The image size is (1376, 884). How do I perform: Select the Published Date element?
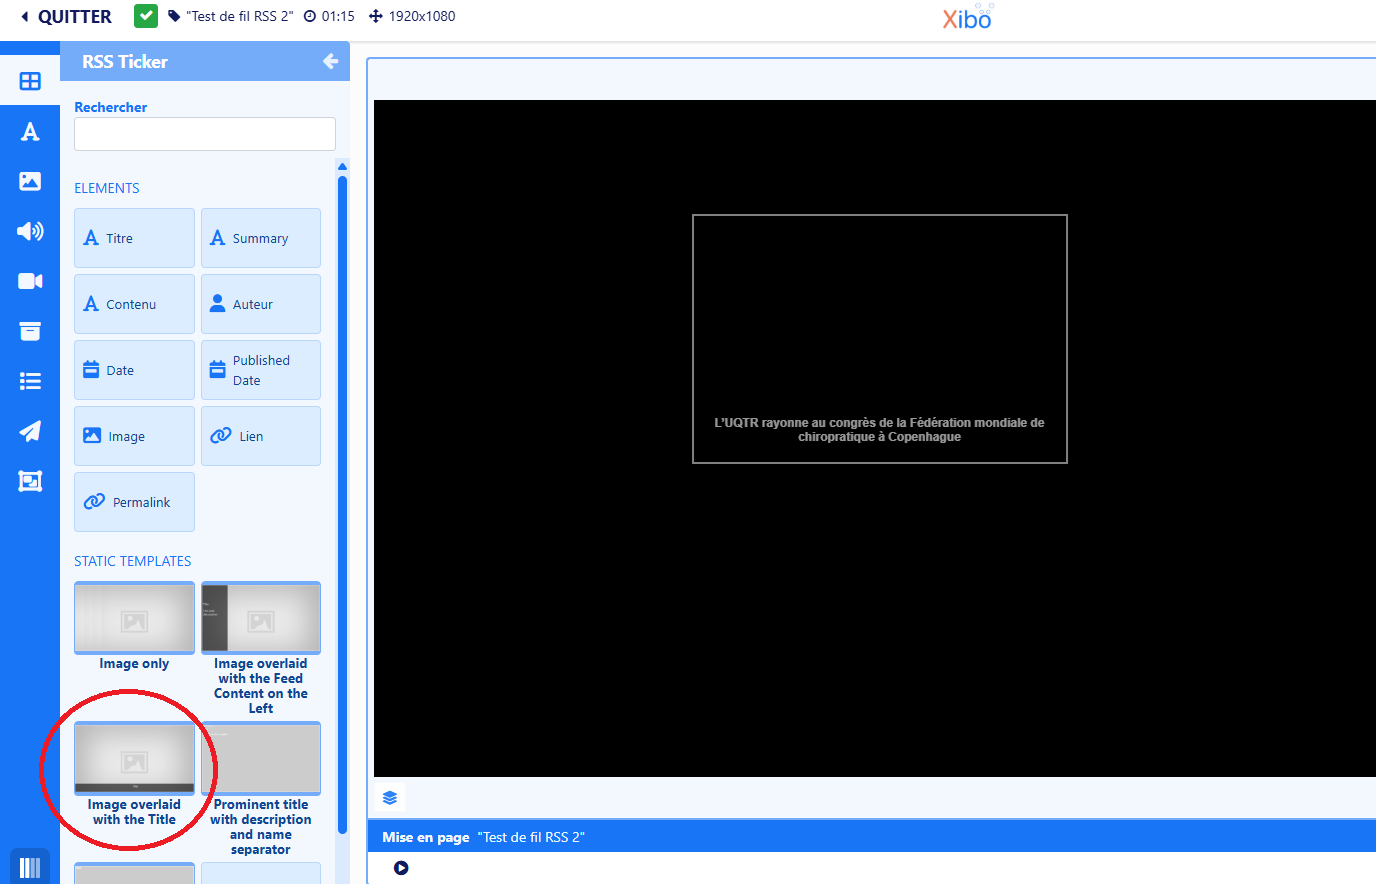tap(261, 370)
